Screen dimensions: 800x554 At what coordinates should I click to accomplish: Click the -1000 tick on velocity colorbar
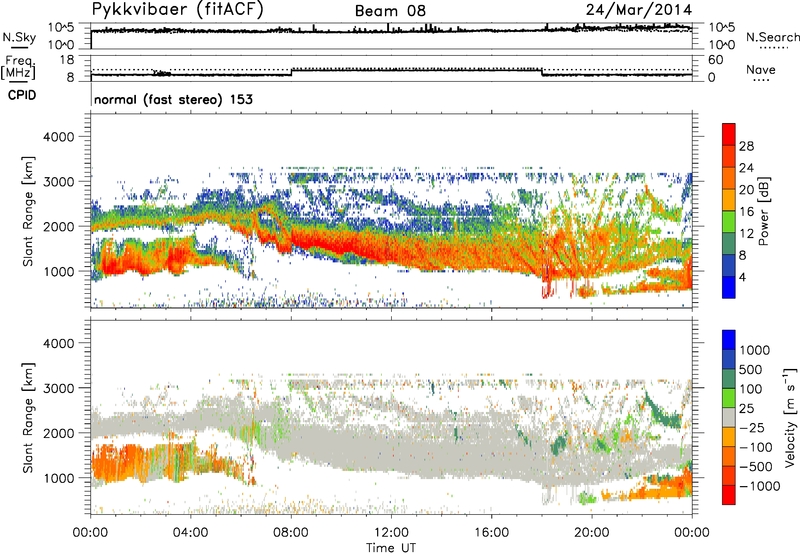pyautogui.click(x=759, y=486)
